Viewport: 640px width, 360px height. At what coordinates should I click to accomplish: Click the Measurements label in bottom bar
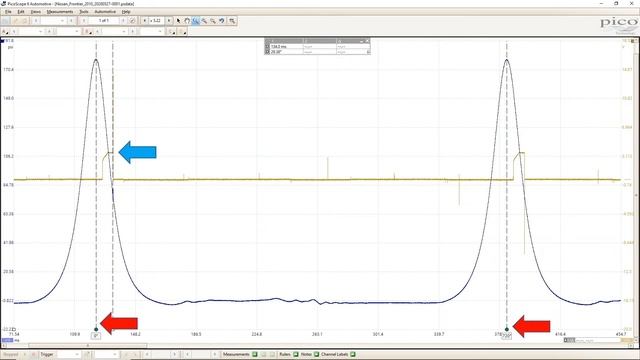coord(236,354)
